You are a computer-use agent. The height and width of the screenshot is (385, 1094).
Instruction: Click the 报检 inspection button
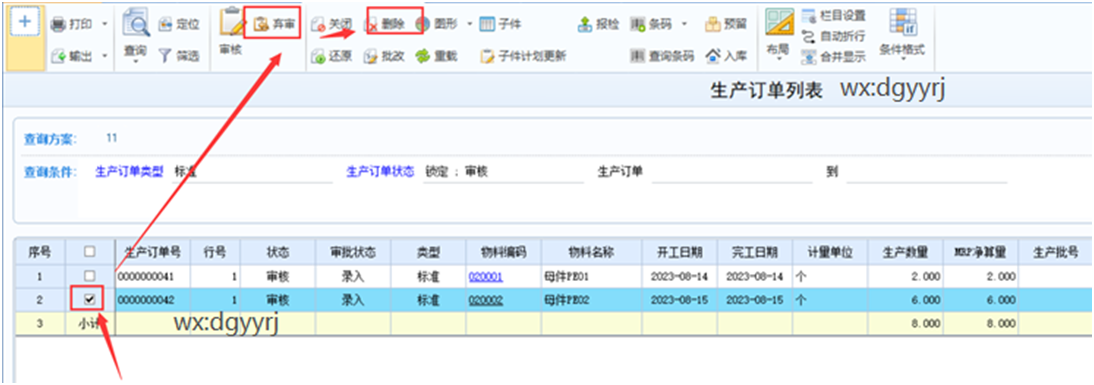coord(599,24)
